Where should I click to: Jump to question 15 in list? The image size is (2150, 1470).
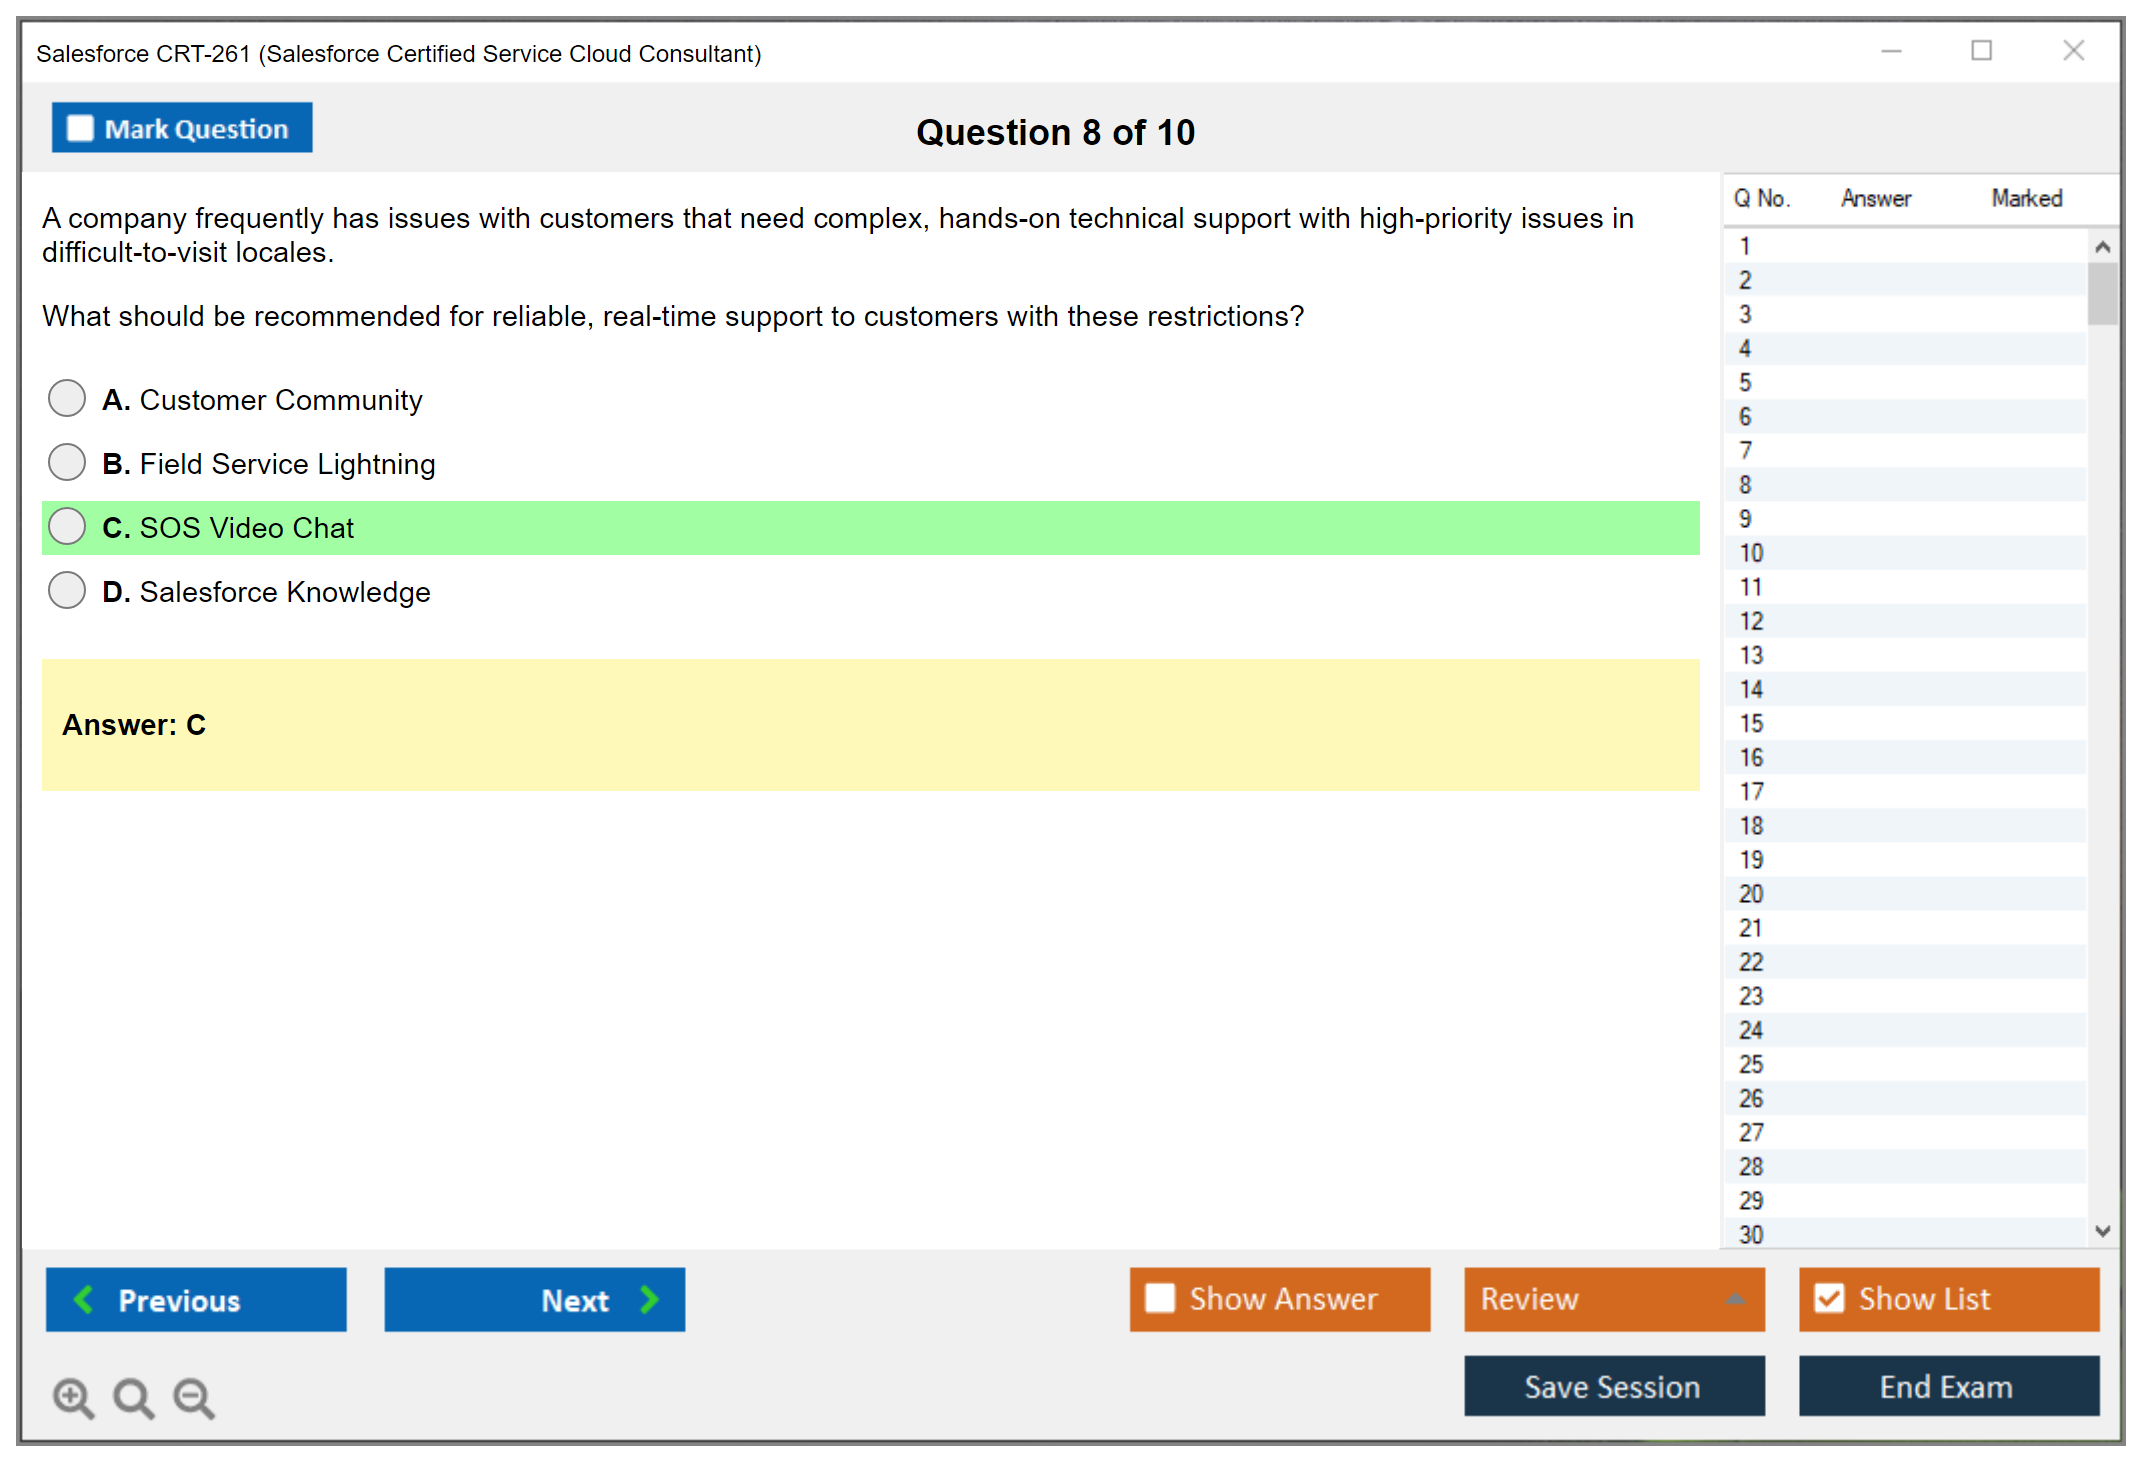click(1751, 723)
